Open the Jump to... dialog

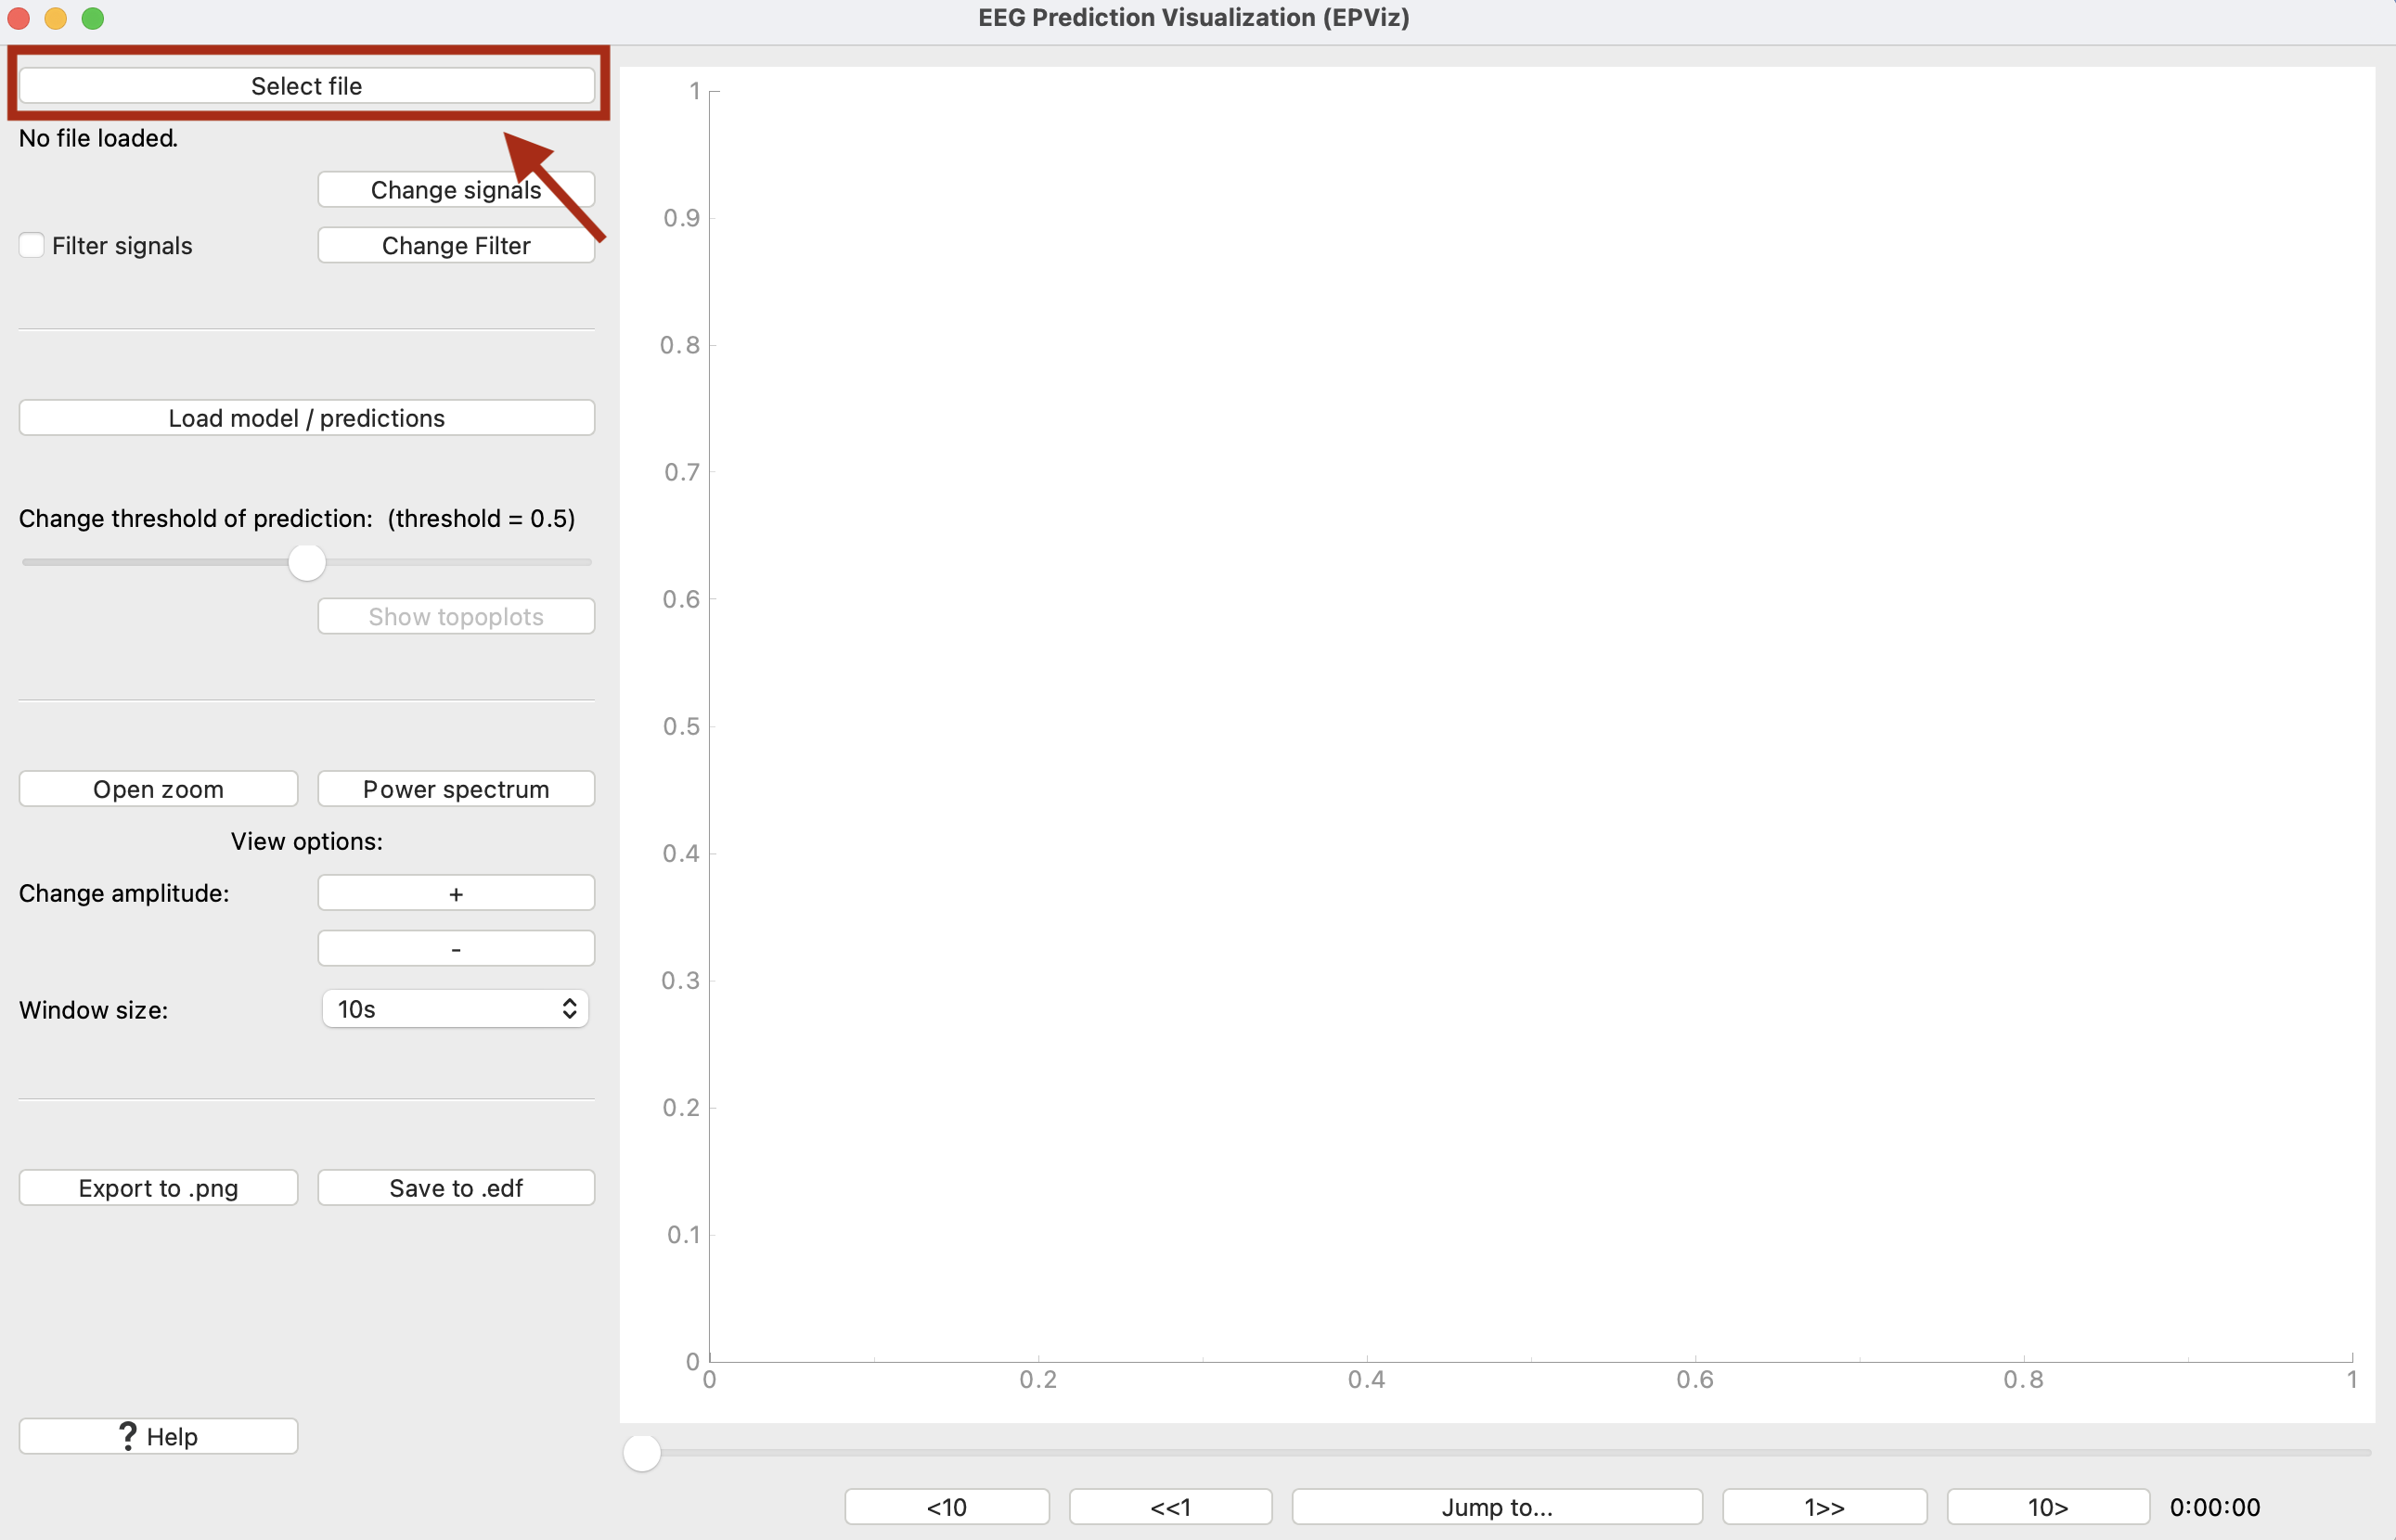1496,1507
